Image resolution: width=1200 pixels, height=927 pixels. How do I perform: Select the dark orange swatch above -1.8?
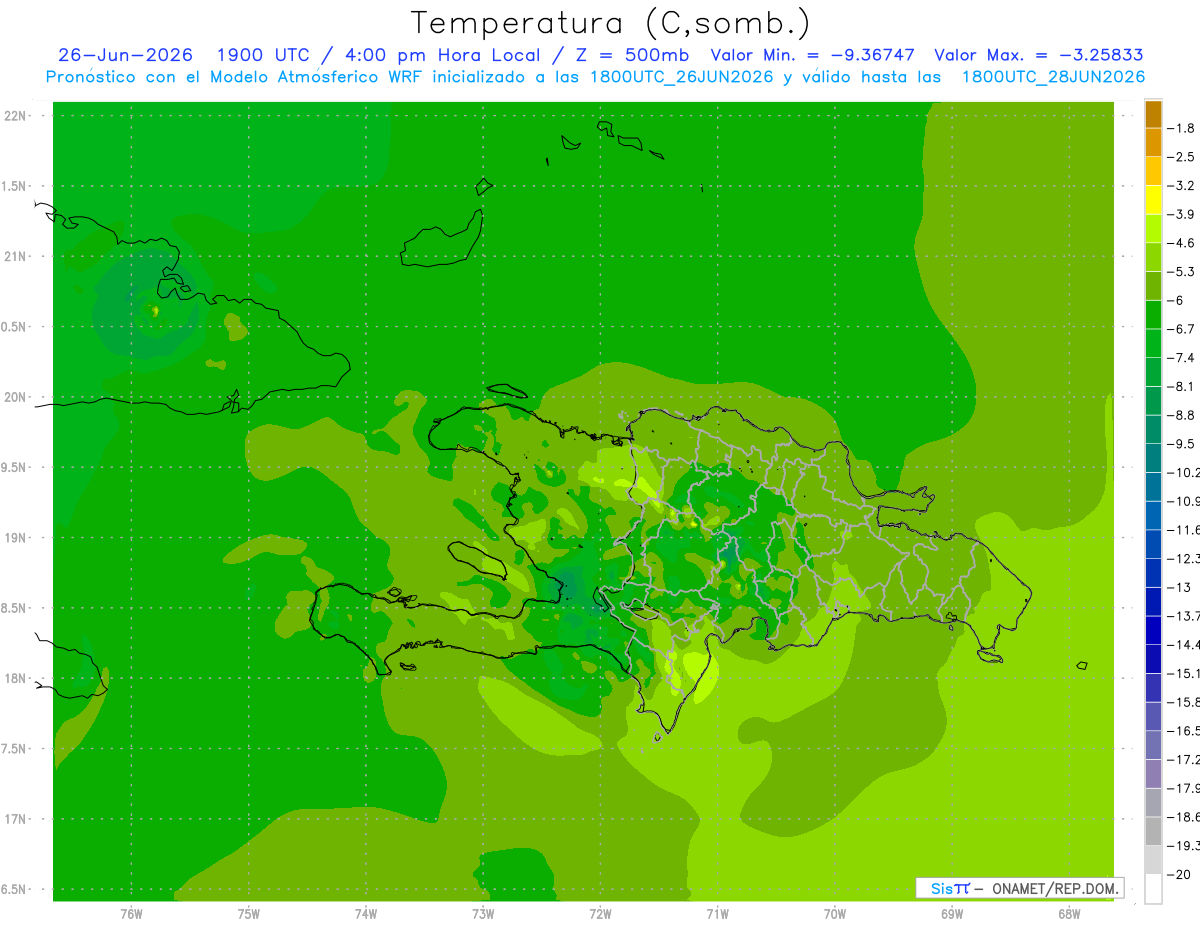(x=1153, y=114)
